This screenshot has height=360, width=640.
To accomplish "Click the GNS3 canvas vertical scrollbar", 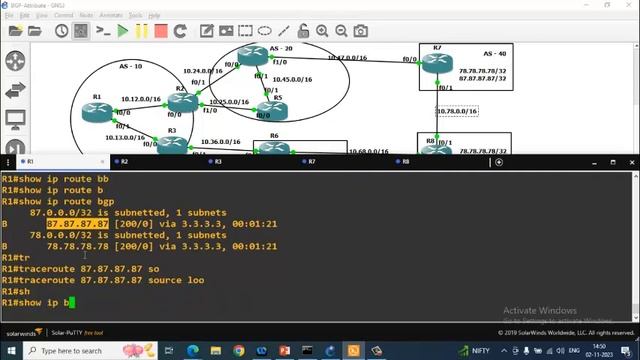I will click(x=637, y=98).
